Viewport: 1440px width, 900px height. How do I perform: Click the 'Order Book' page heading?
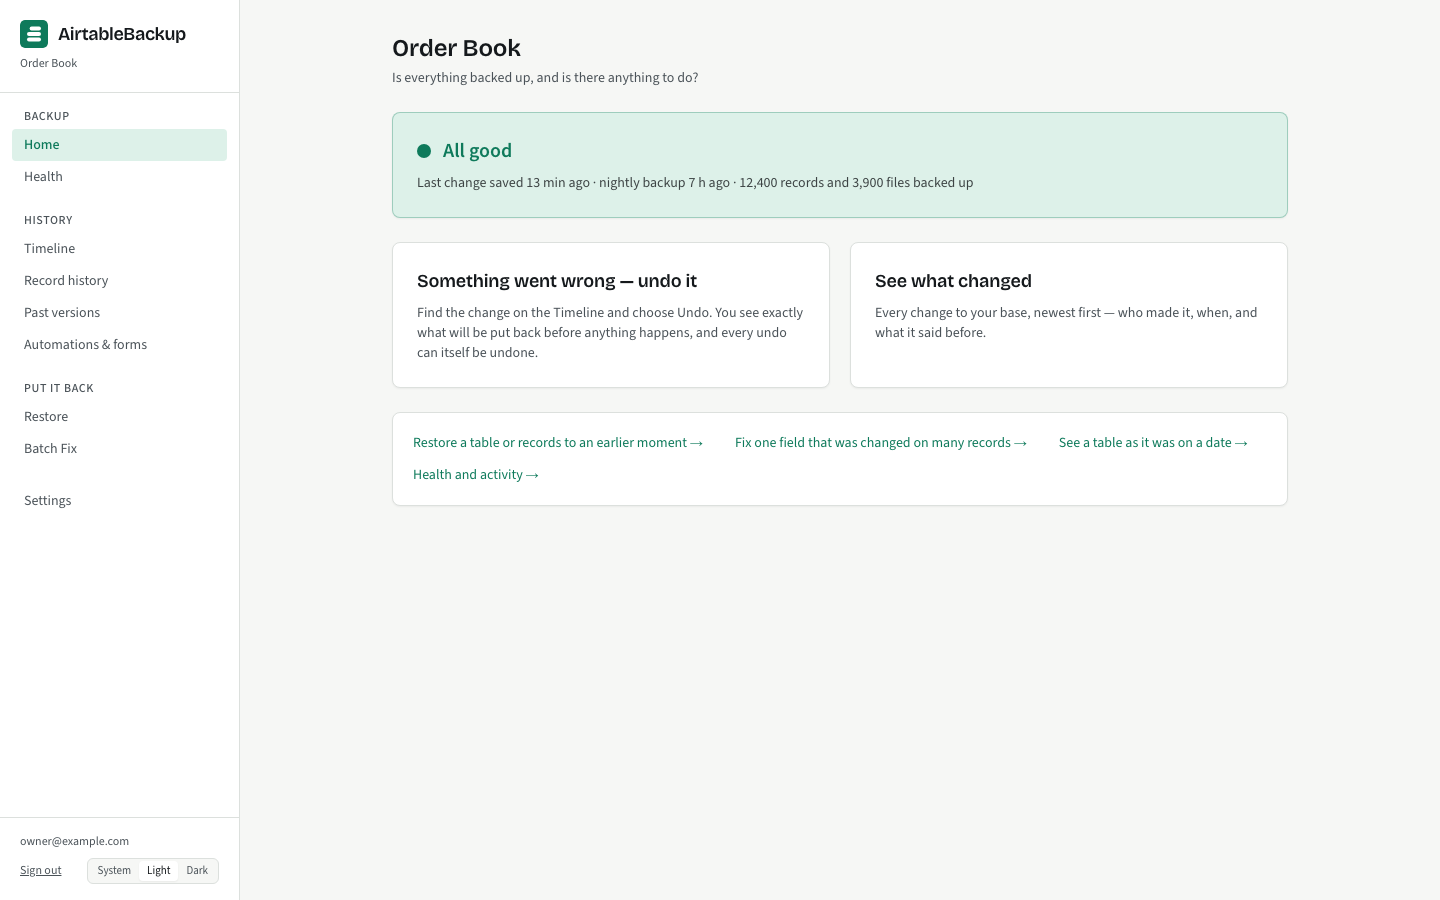456,48
